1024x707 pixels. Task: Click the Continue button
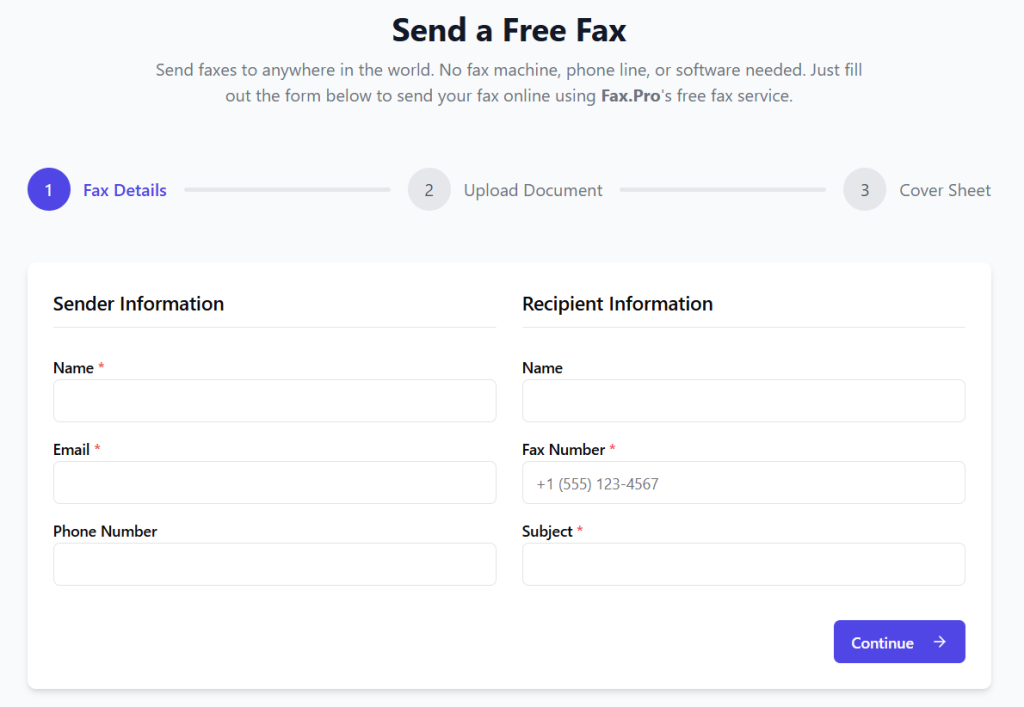pyautogui.click(x=899, y=642)
